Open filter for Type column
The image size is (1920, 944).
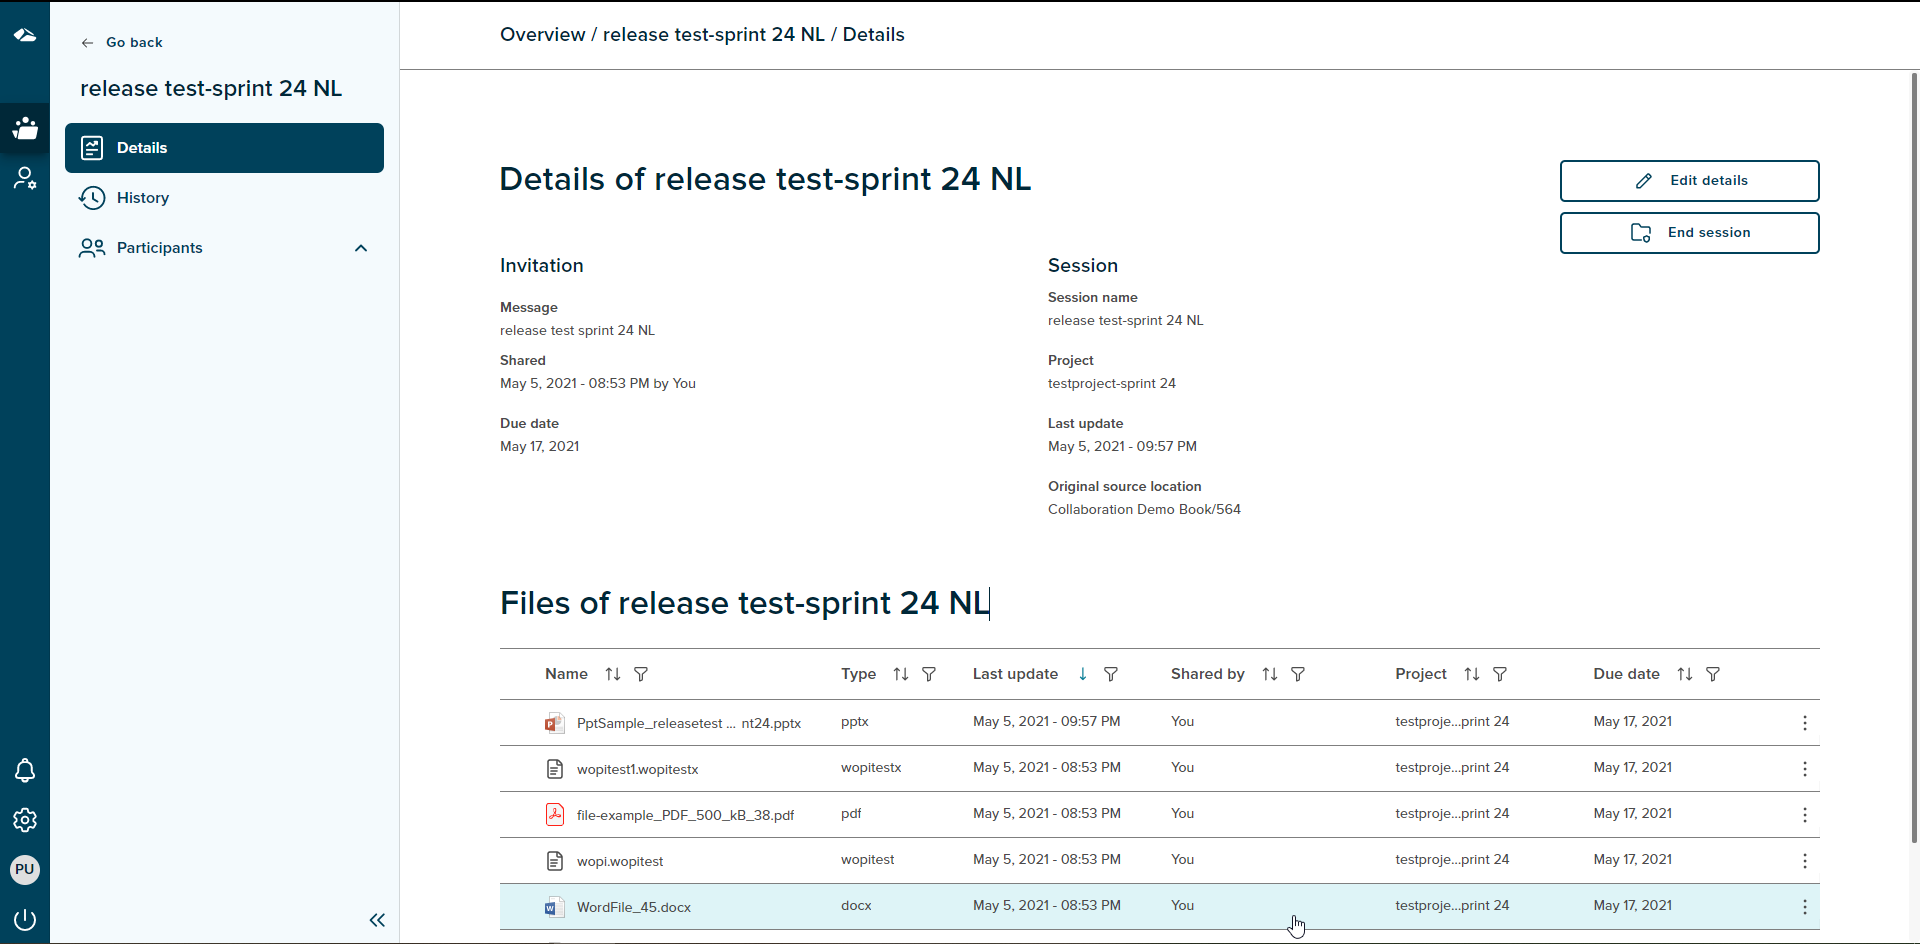pyautogui.click(x=929, y=674)
